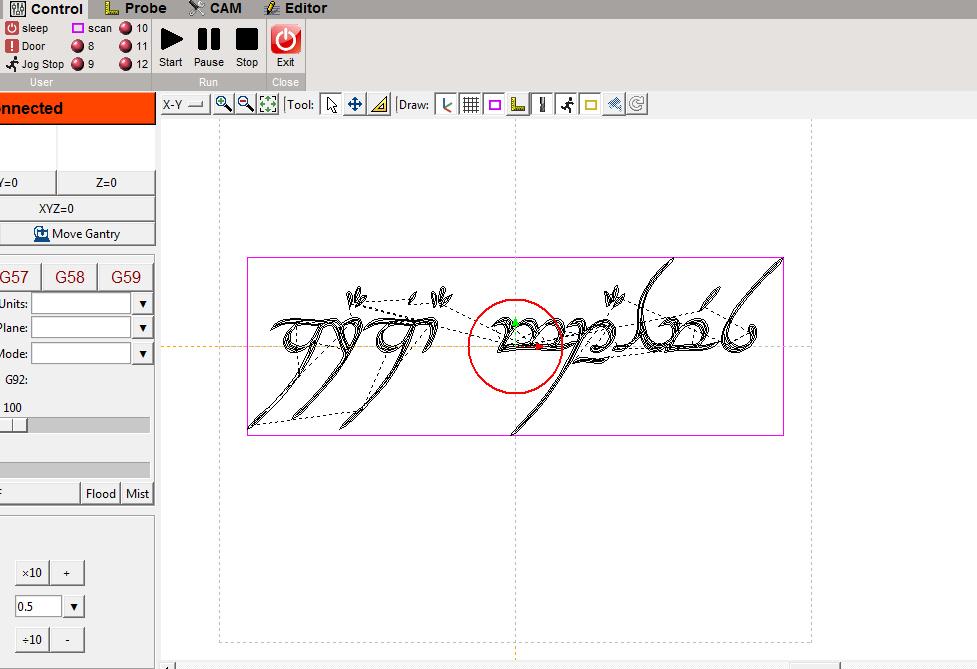Toggle the grid display

(470, 105)
